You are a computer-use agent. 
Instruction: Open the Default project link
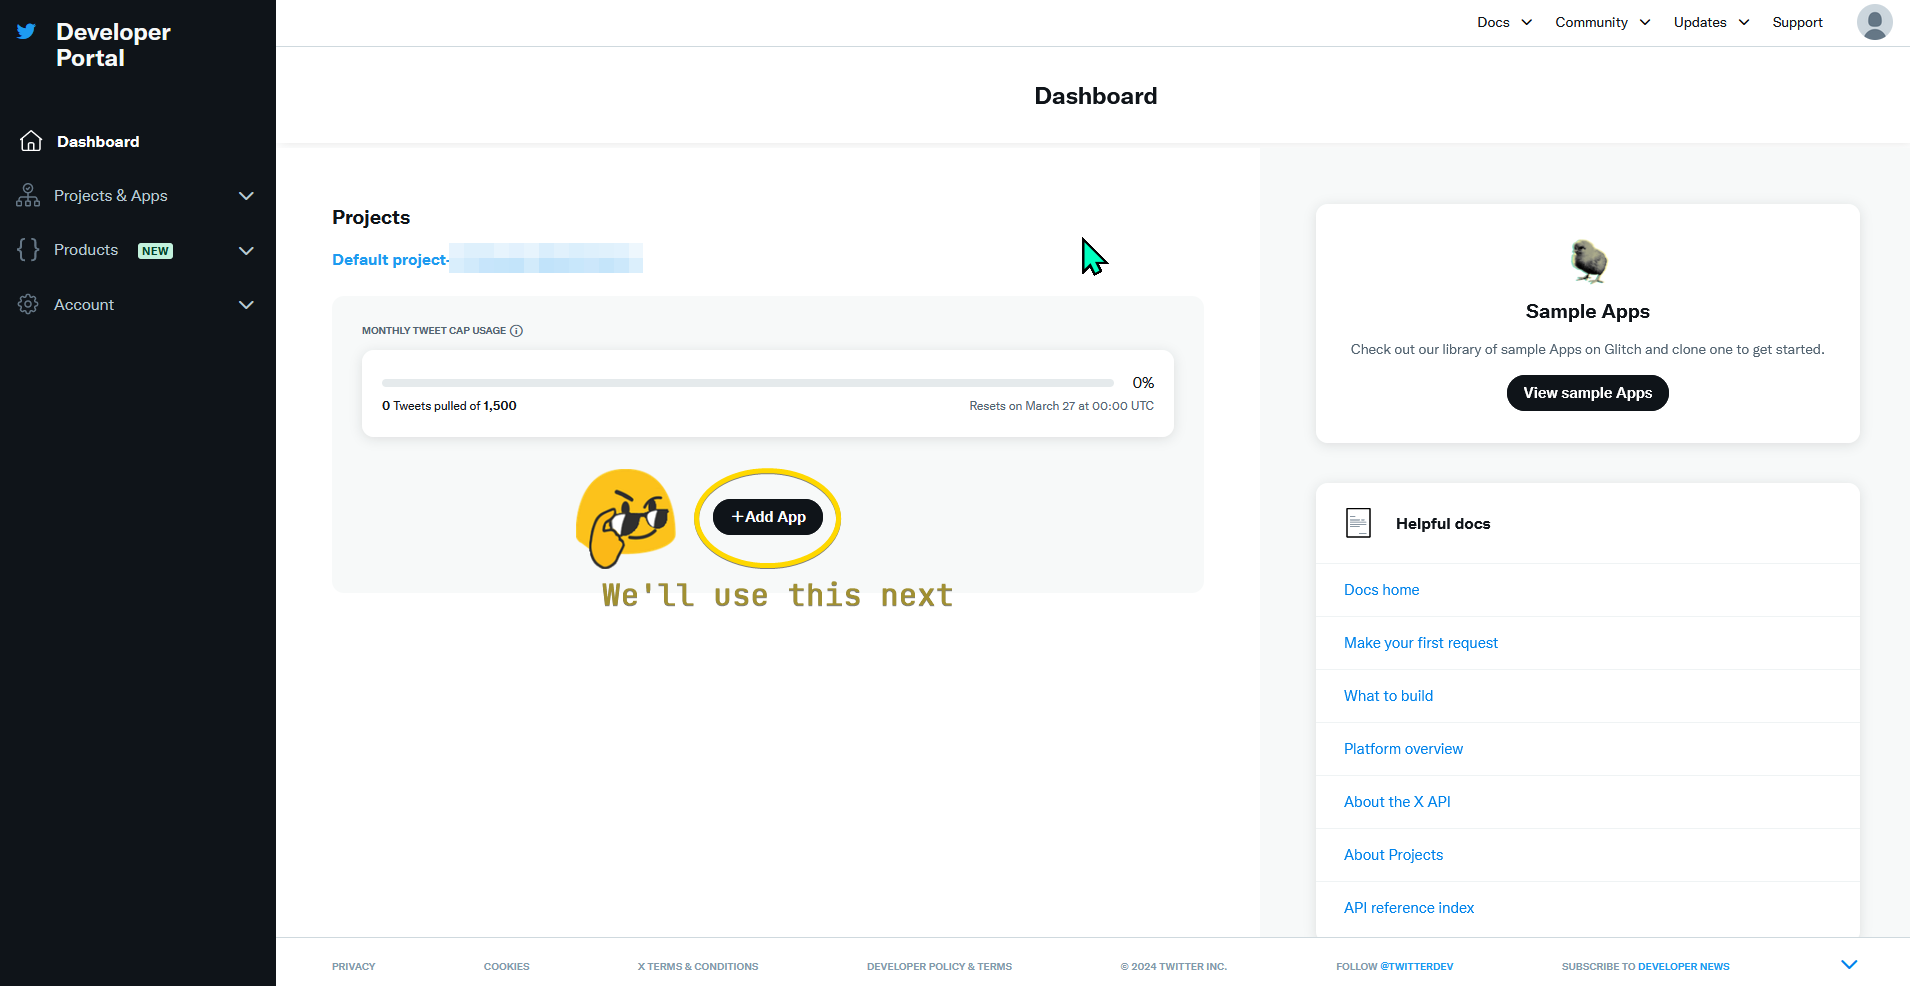click(390, 259)
